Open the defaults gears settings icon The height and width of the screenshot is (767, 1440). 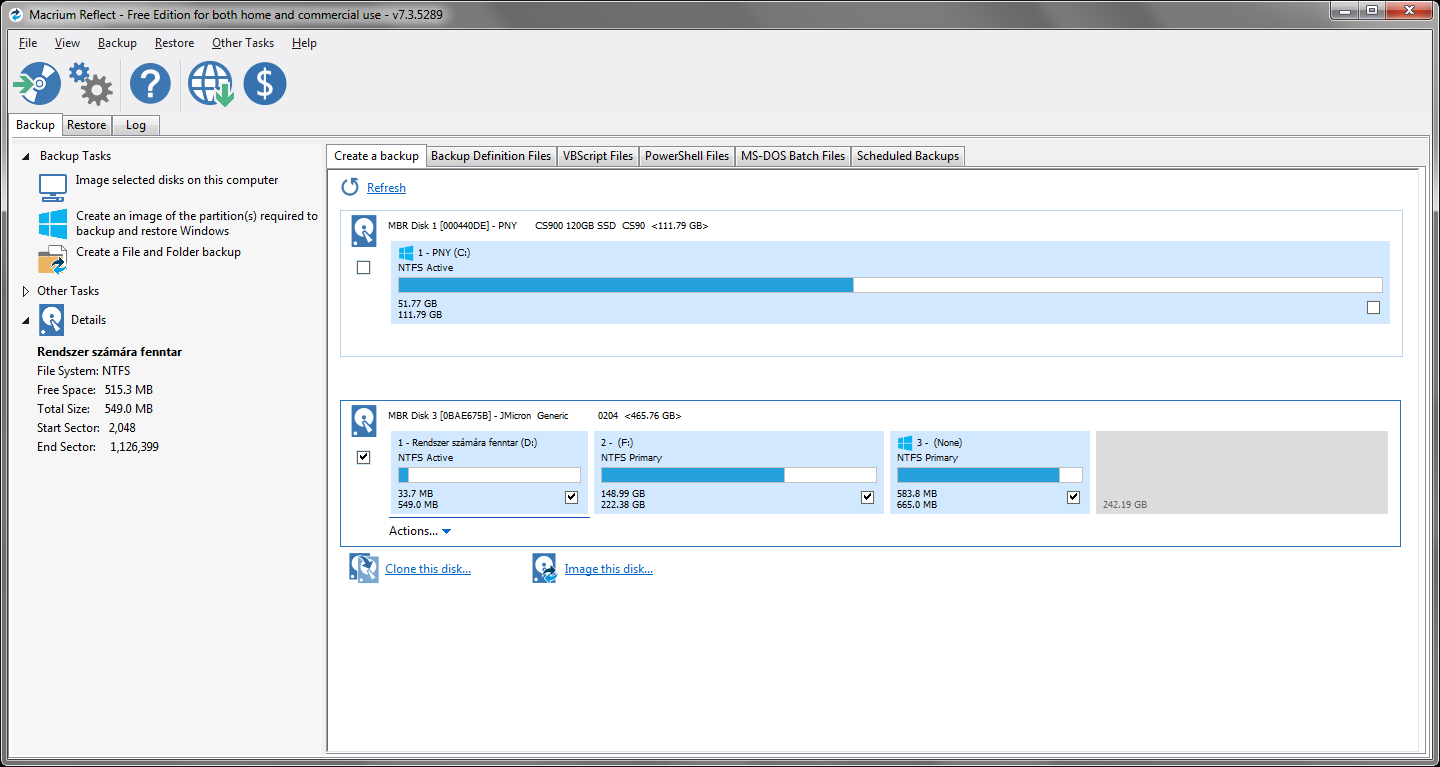tap(91, 84)
